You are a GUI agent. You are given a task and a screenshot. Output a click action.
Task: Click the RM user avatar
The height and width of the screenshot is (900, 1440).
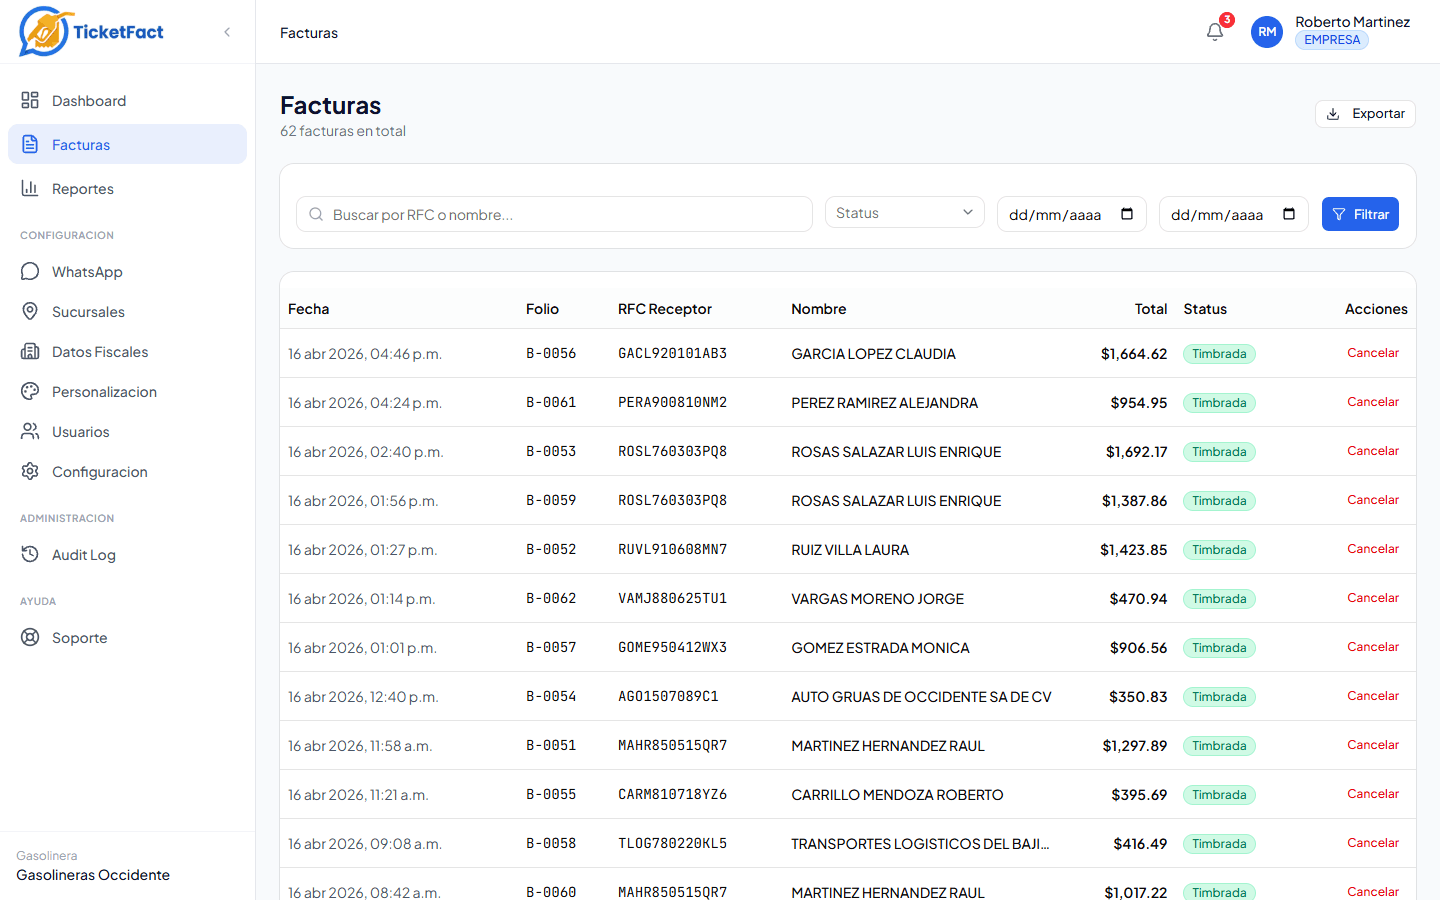(1267, 32)
